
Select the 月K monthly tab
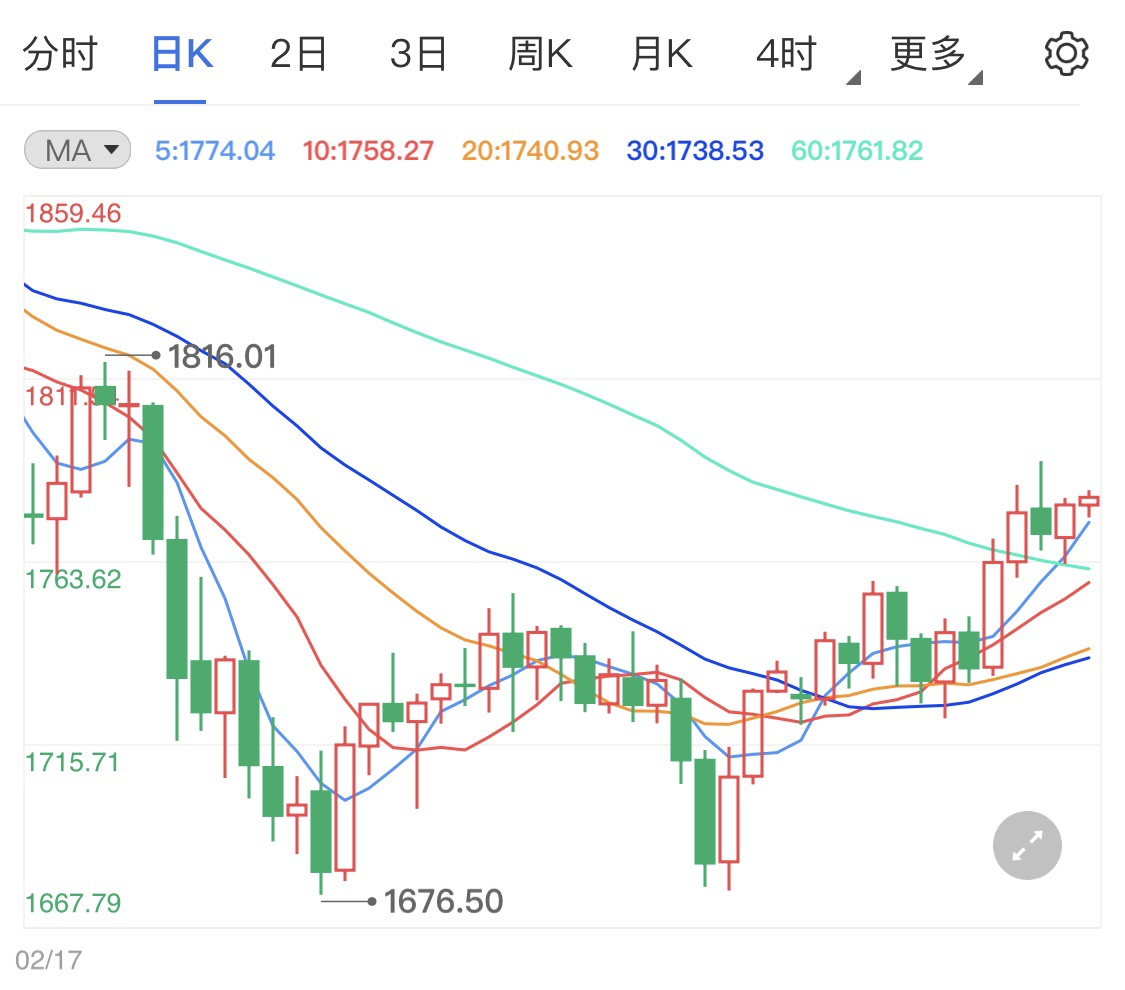click(x=662, y=54)
